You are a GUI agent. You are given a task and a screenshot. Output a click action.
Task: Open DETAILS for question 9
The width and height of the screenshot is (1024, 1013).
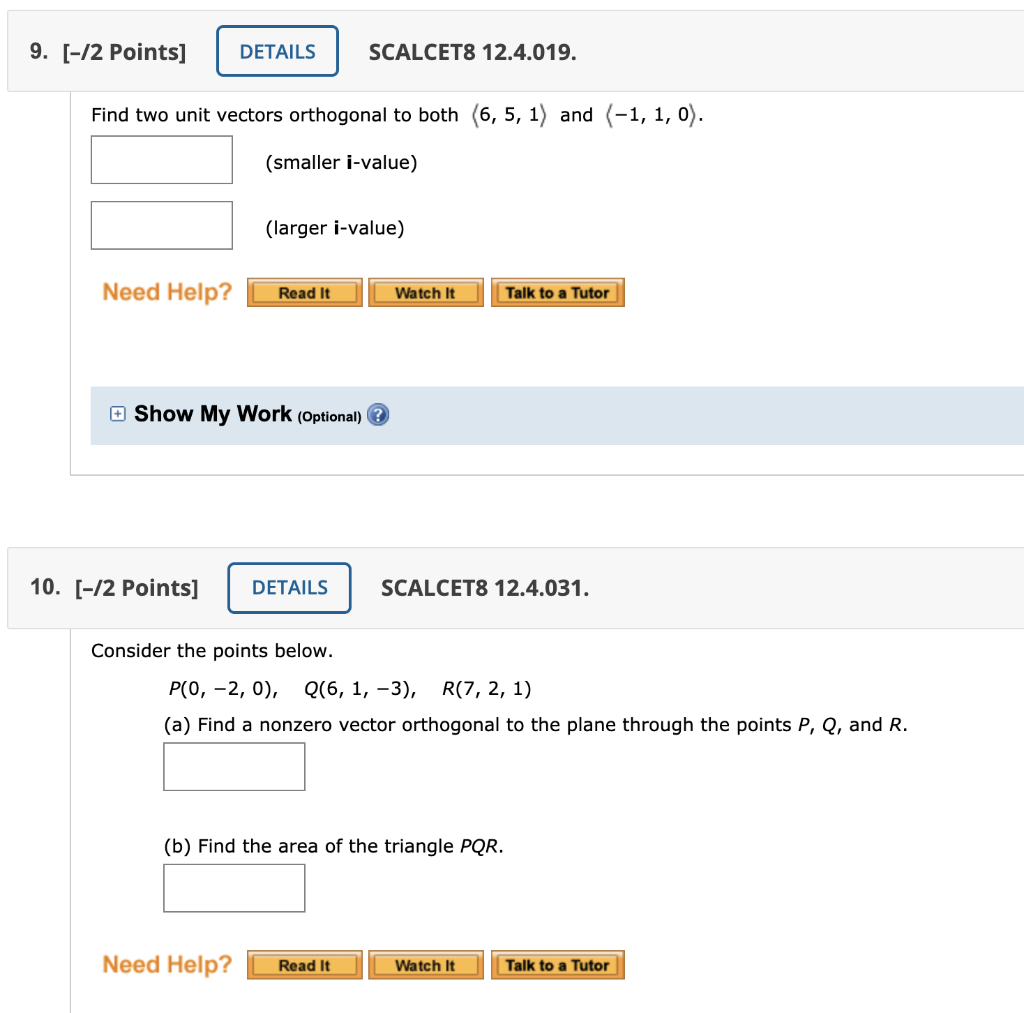277,50
